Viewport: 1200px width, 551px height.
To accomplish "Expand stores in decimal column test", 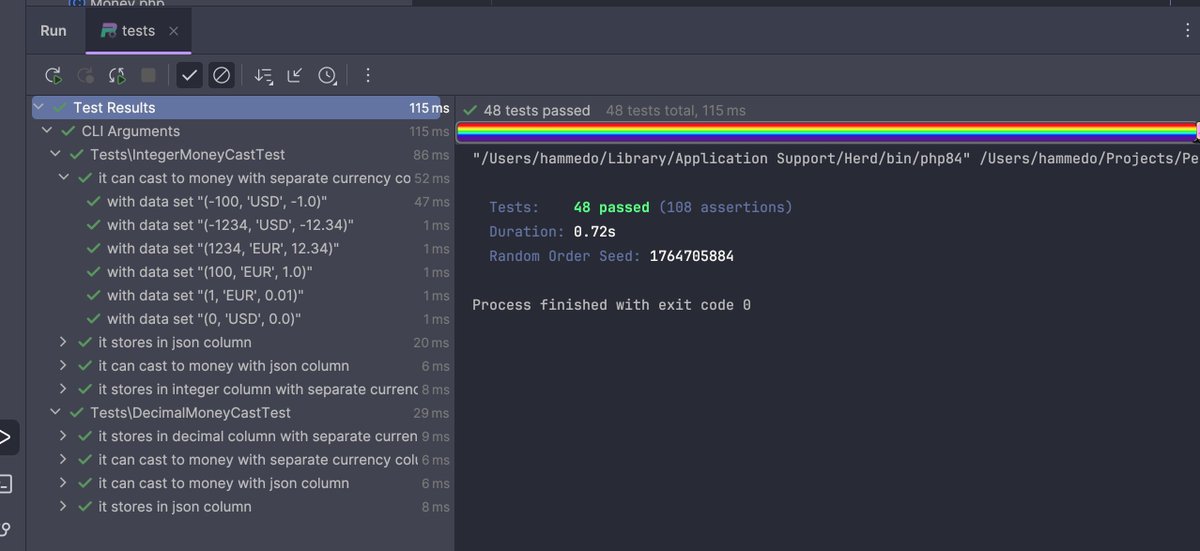I will [x=64, y=436].
